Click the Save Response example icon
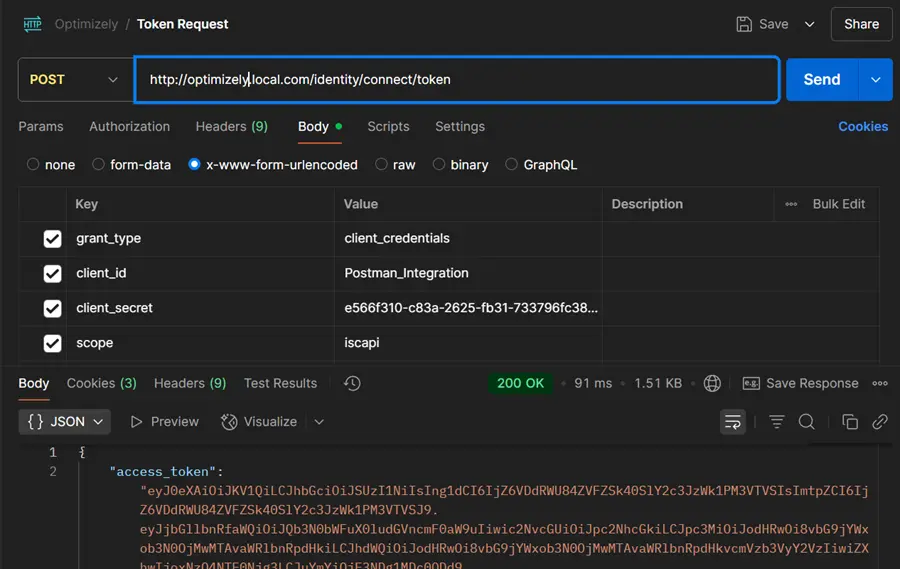Screen dimensions: 900x569 [751, 384]
